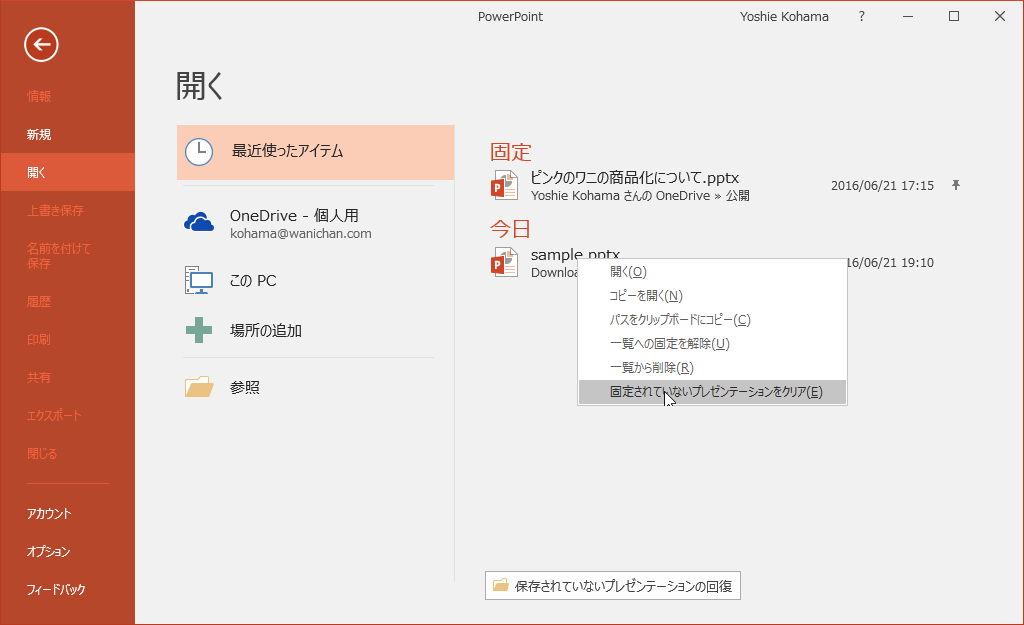This screenshot has height=625, width=1024.
Task: Open the 共有 sidebar item
Action: 68,377
